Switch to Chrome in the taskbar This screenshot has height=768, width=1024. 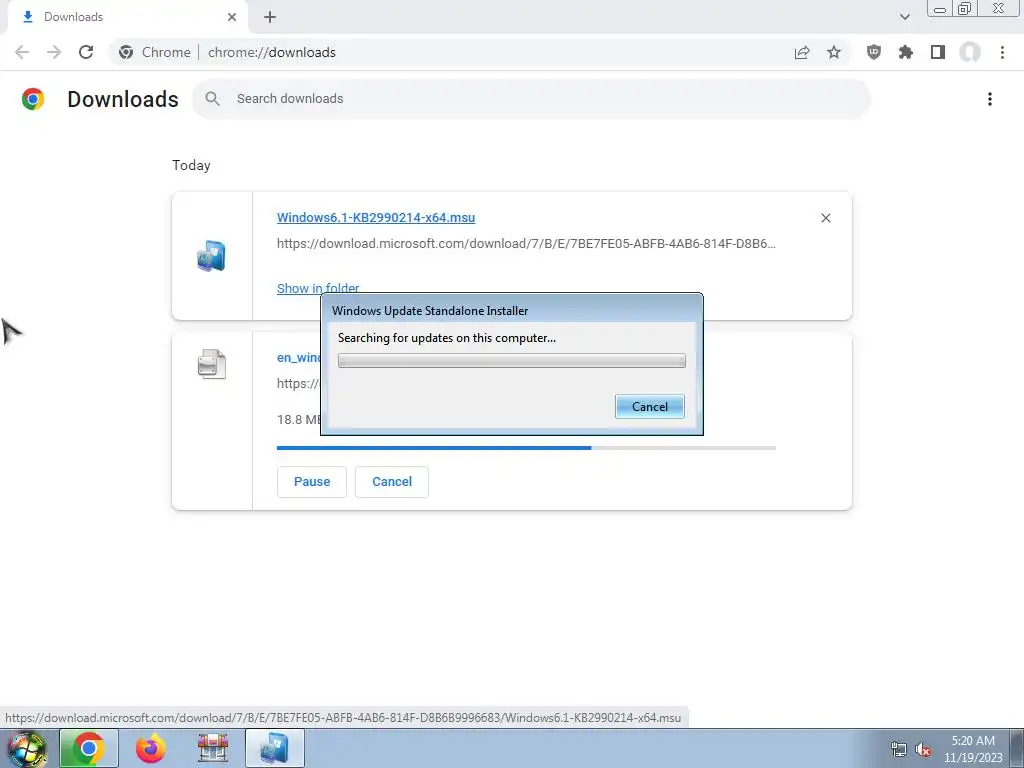(x=88, y=748)
